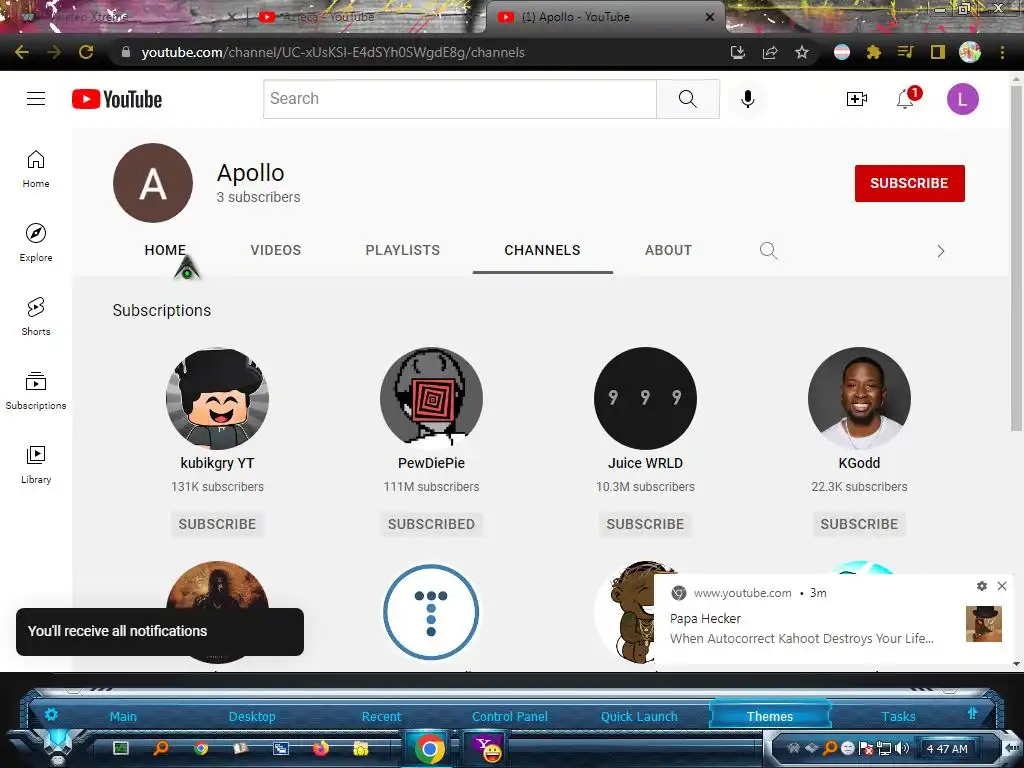Subscribe to KGodd

tap(859, 524)
